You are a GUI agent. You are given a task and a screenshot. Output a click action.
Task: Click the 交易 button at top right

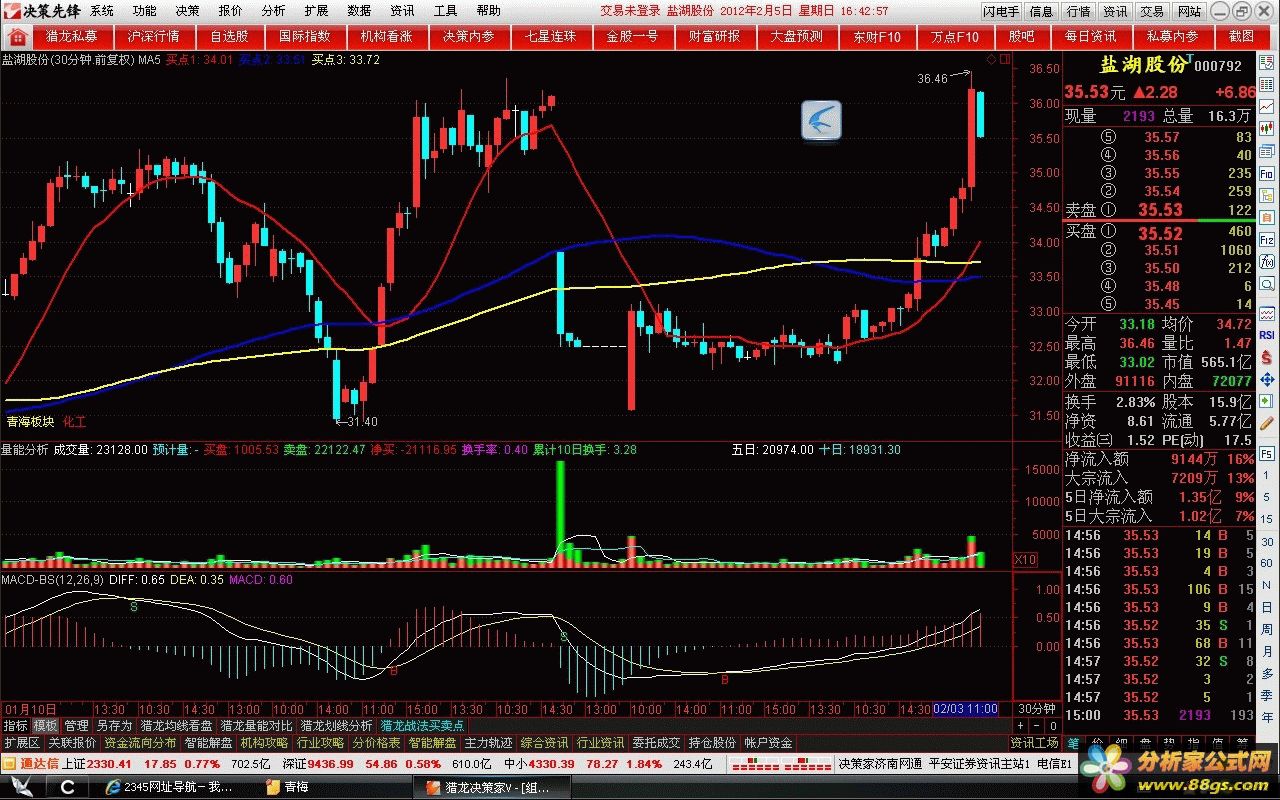(x=1152, y=11)
